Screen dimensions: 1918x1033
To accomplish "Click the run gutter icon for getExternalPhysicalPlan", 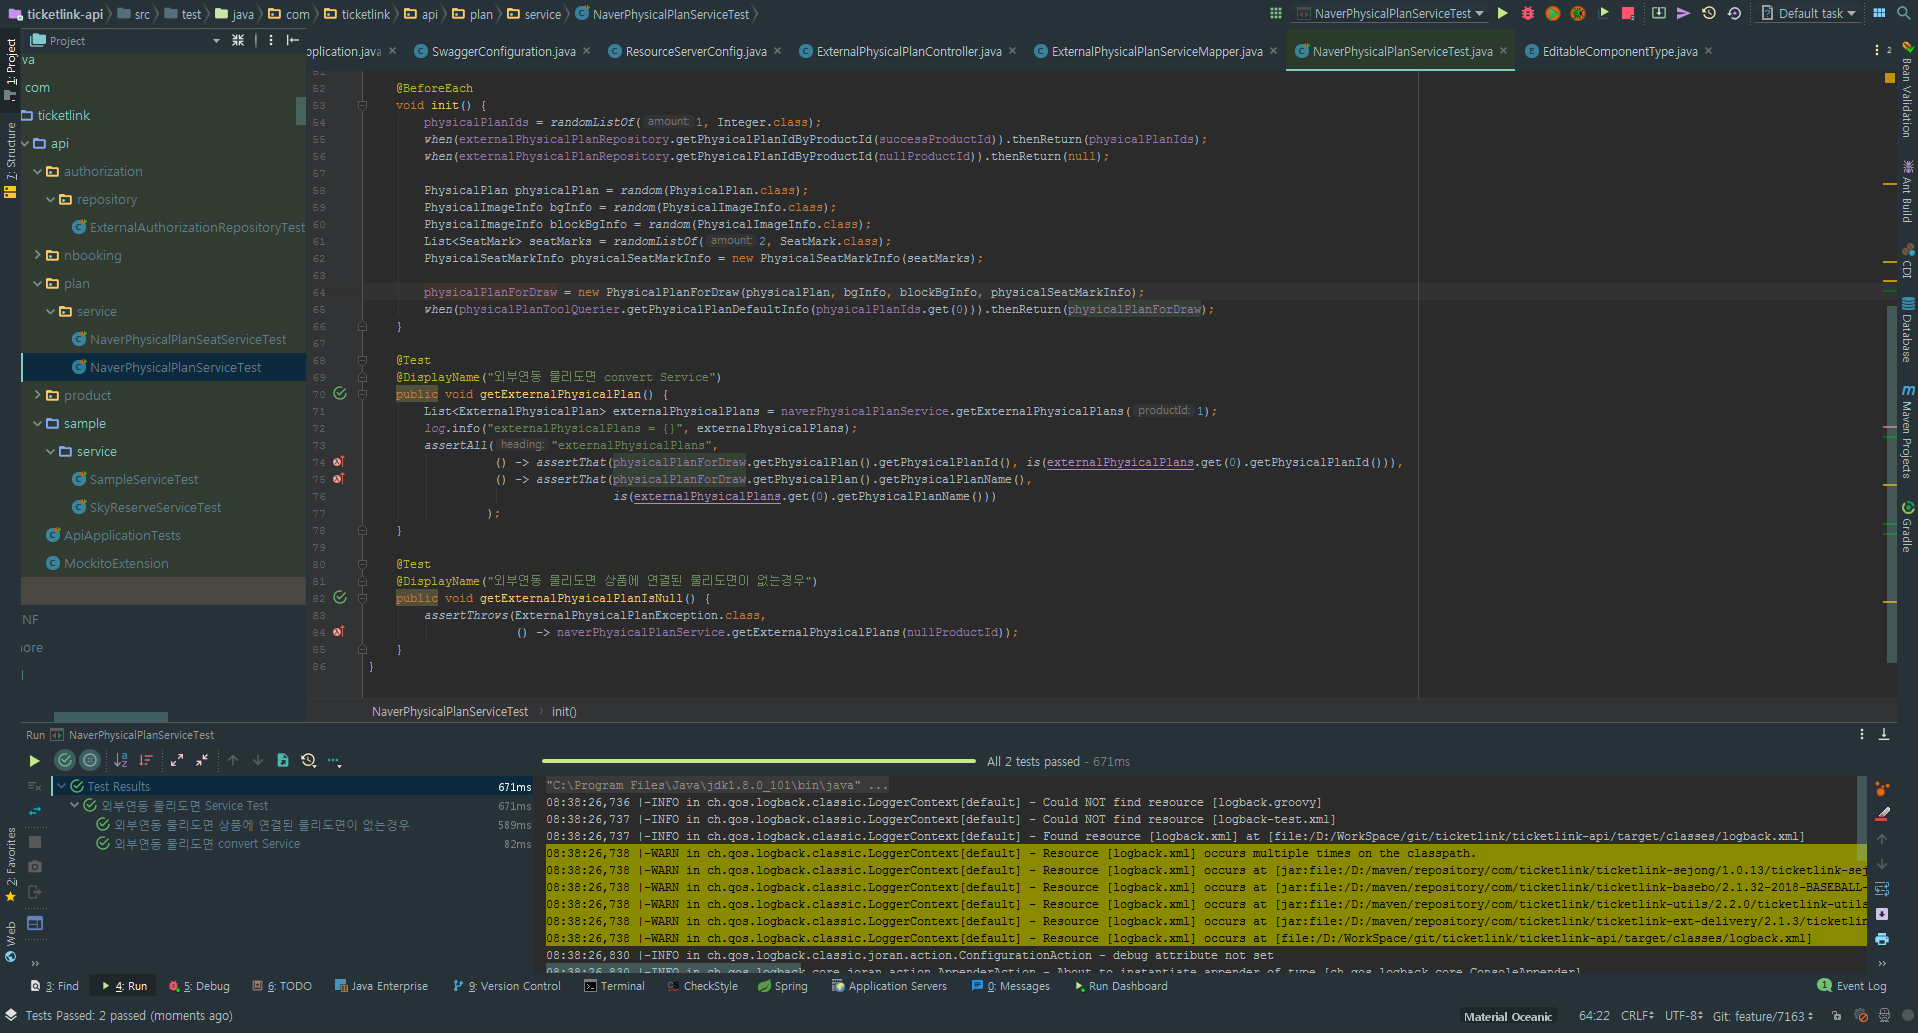I will pos(340,394).
